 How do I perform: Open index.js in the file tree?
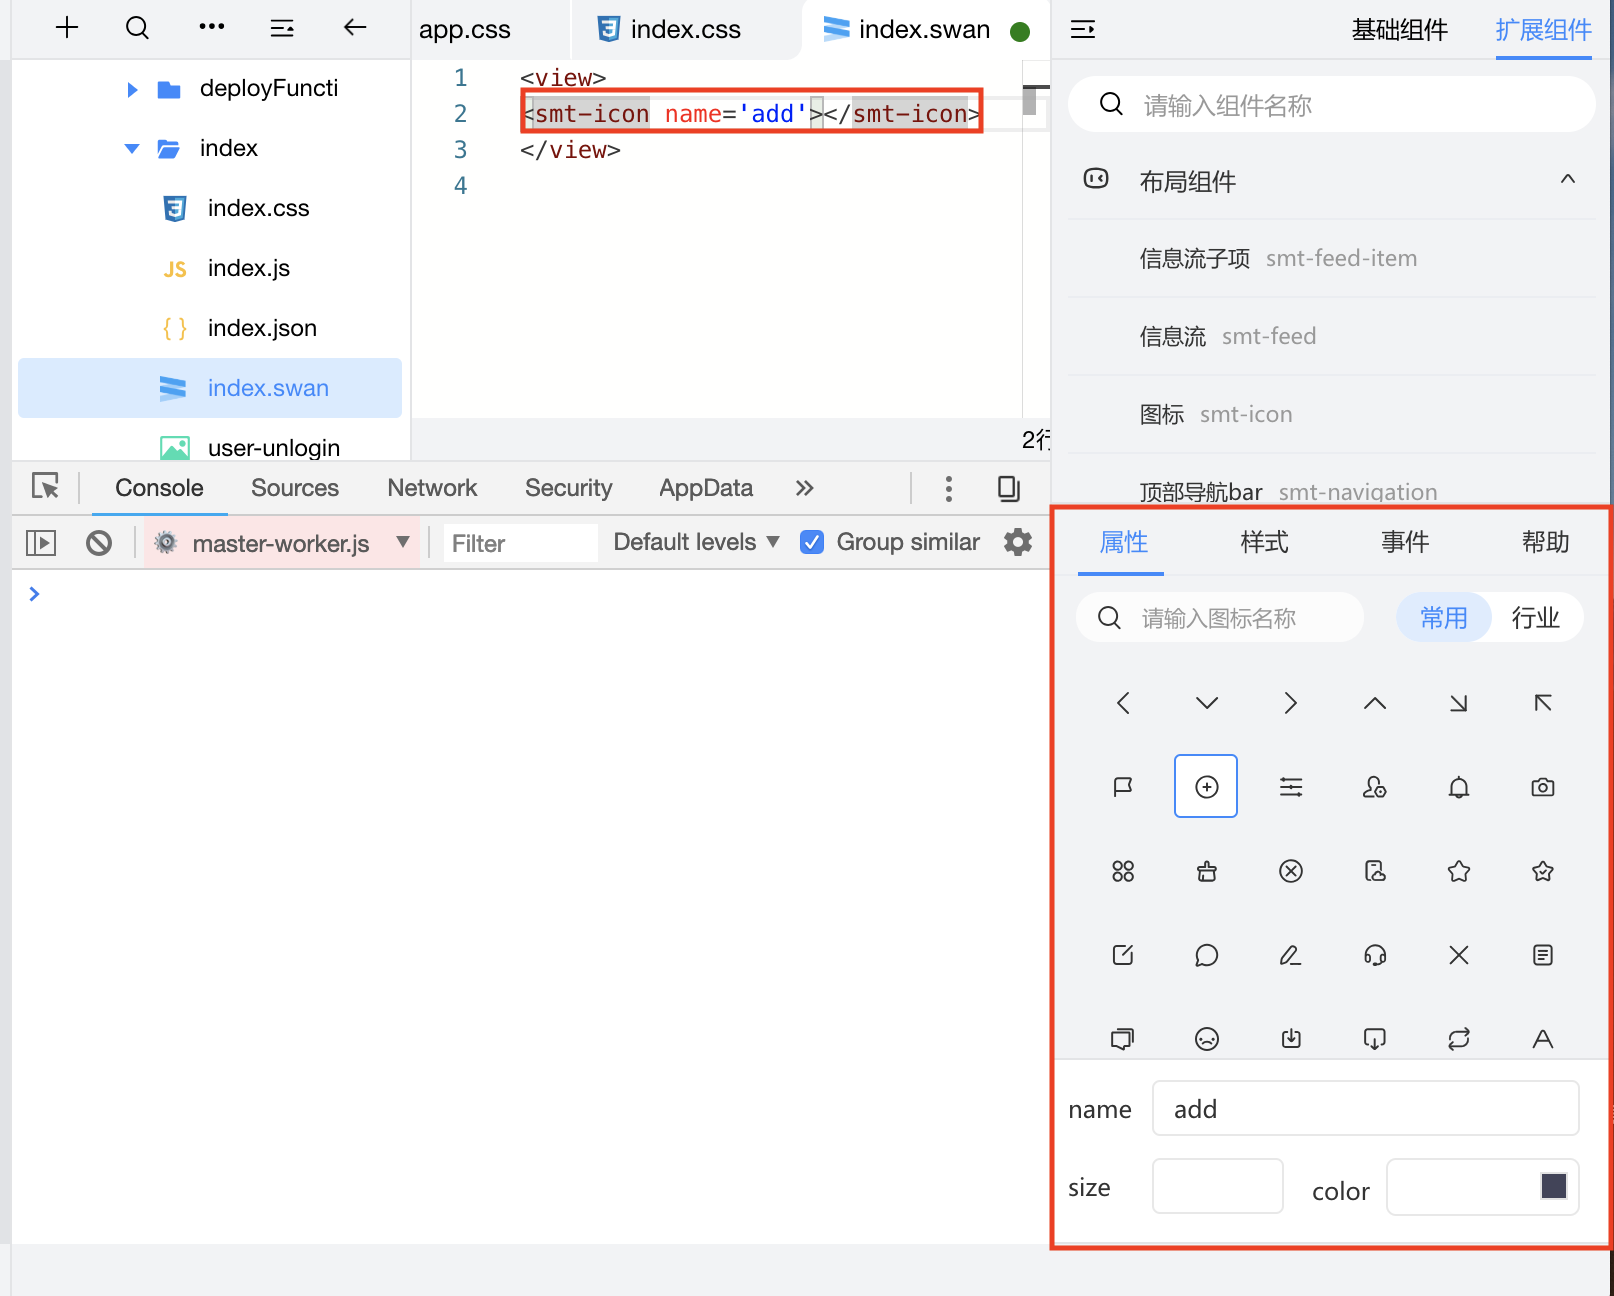(x=248, y=268)
